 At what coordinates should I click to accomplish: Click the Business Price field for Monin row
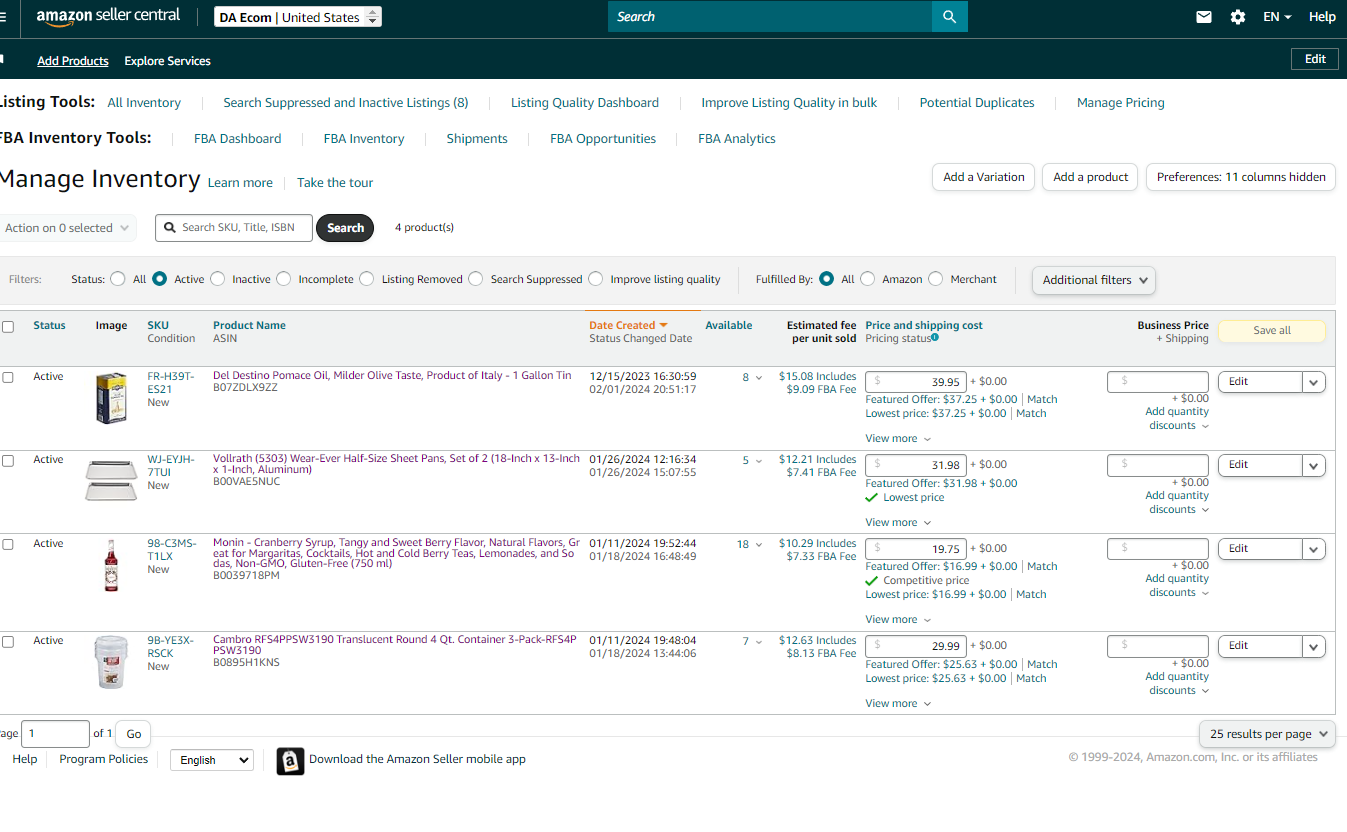pos(1158,549)
